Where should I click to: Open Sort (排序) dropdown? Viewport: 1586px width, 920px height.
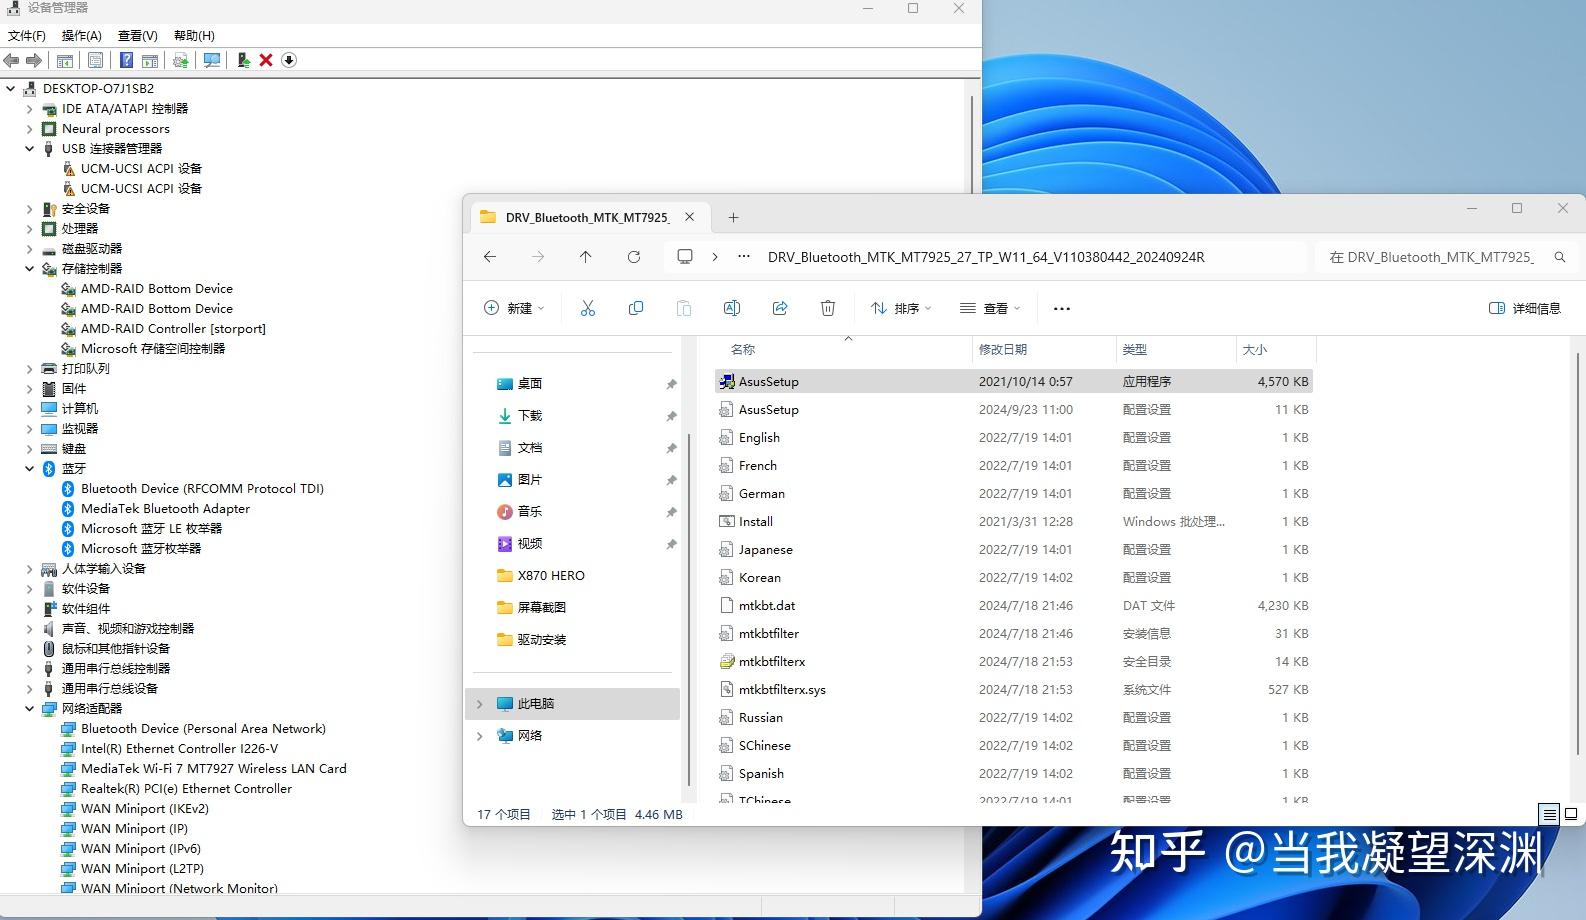901,308
